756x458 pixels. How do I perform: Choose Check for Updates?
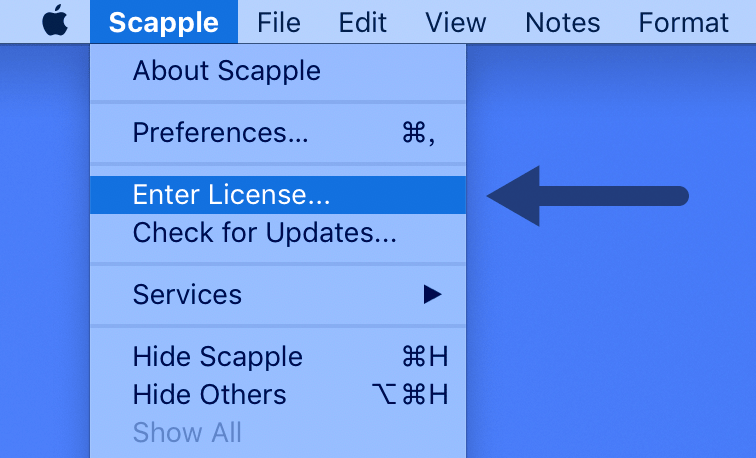pos(264,233)
